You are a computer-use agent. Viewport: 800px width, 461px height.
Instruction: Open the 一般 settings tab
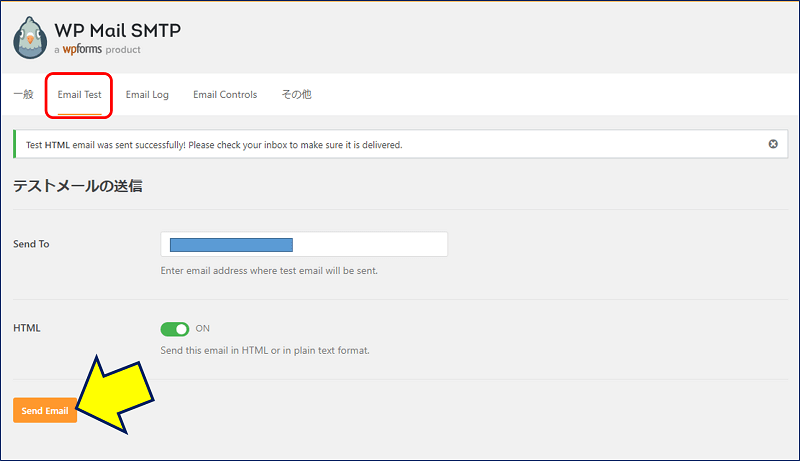pyautogui.click(x=23, y=94)
